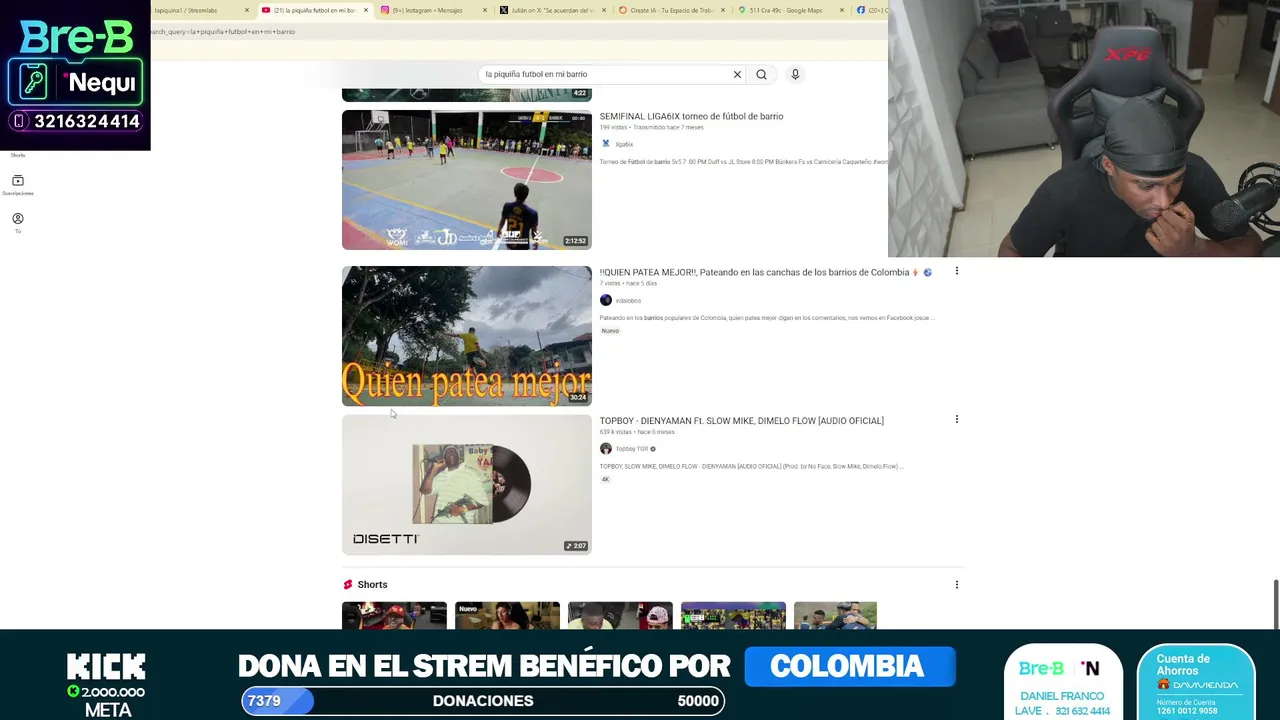Open the liga6ix channel avatar
Screen dimensions: 1280x720
pos(605,144)
